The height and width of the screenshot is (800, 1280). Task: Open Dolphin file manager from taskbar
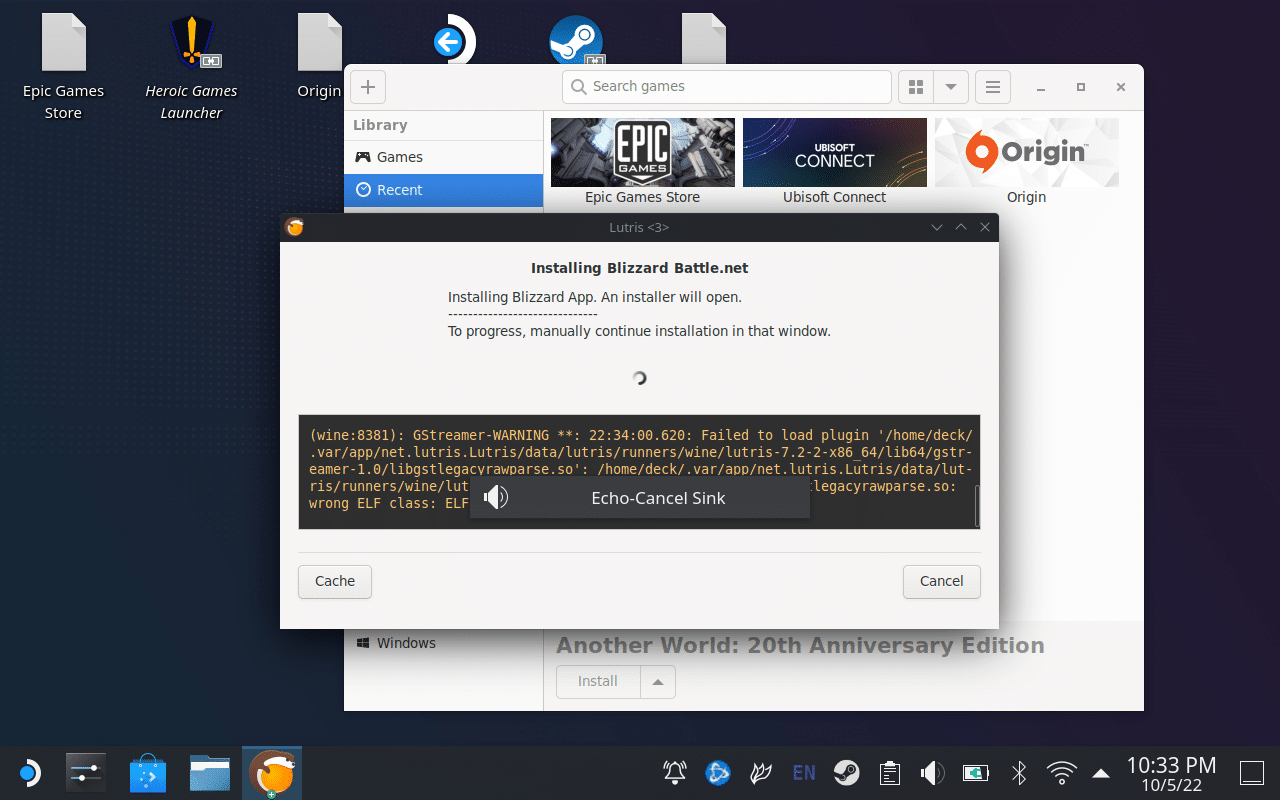211,773
